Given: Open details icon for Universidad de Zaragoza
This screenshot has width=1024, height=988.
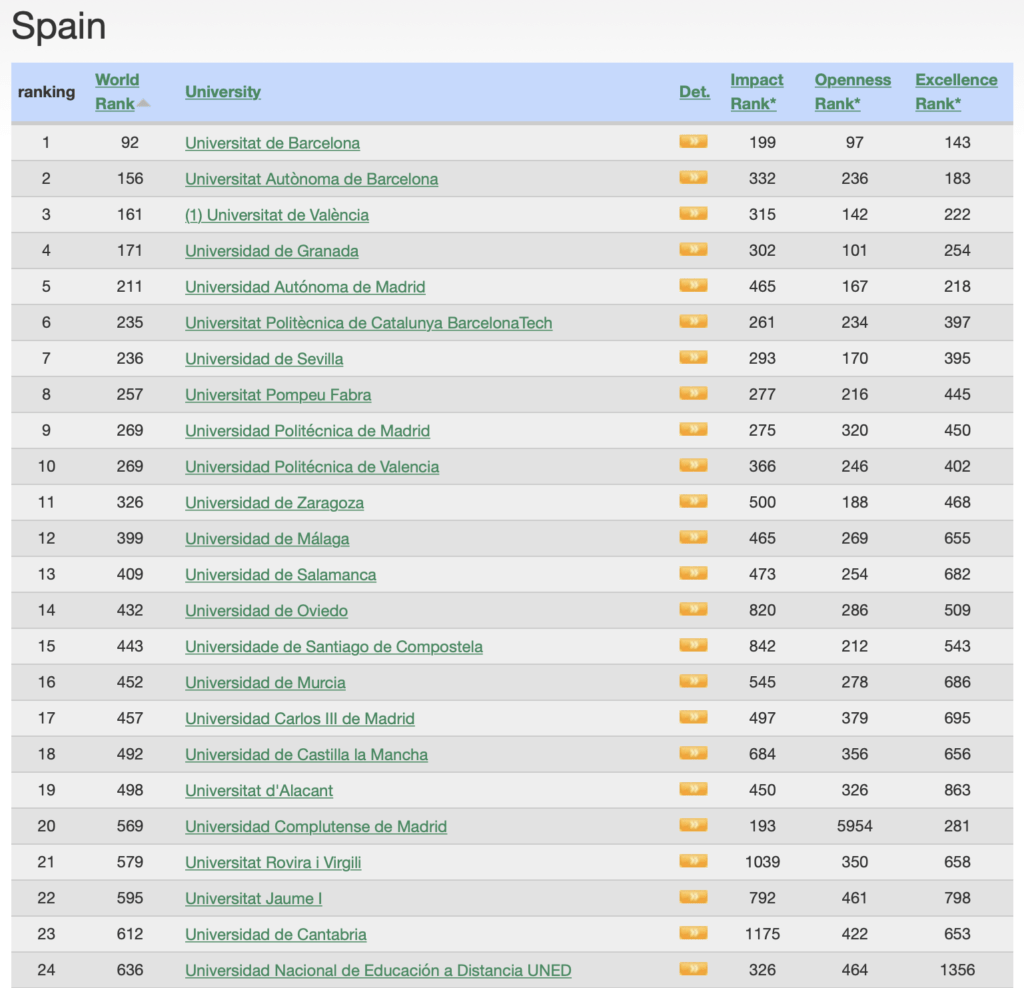Looking at the screenshot, I should [x=693, y=501].
